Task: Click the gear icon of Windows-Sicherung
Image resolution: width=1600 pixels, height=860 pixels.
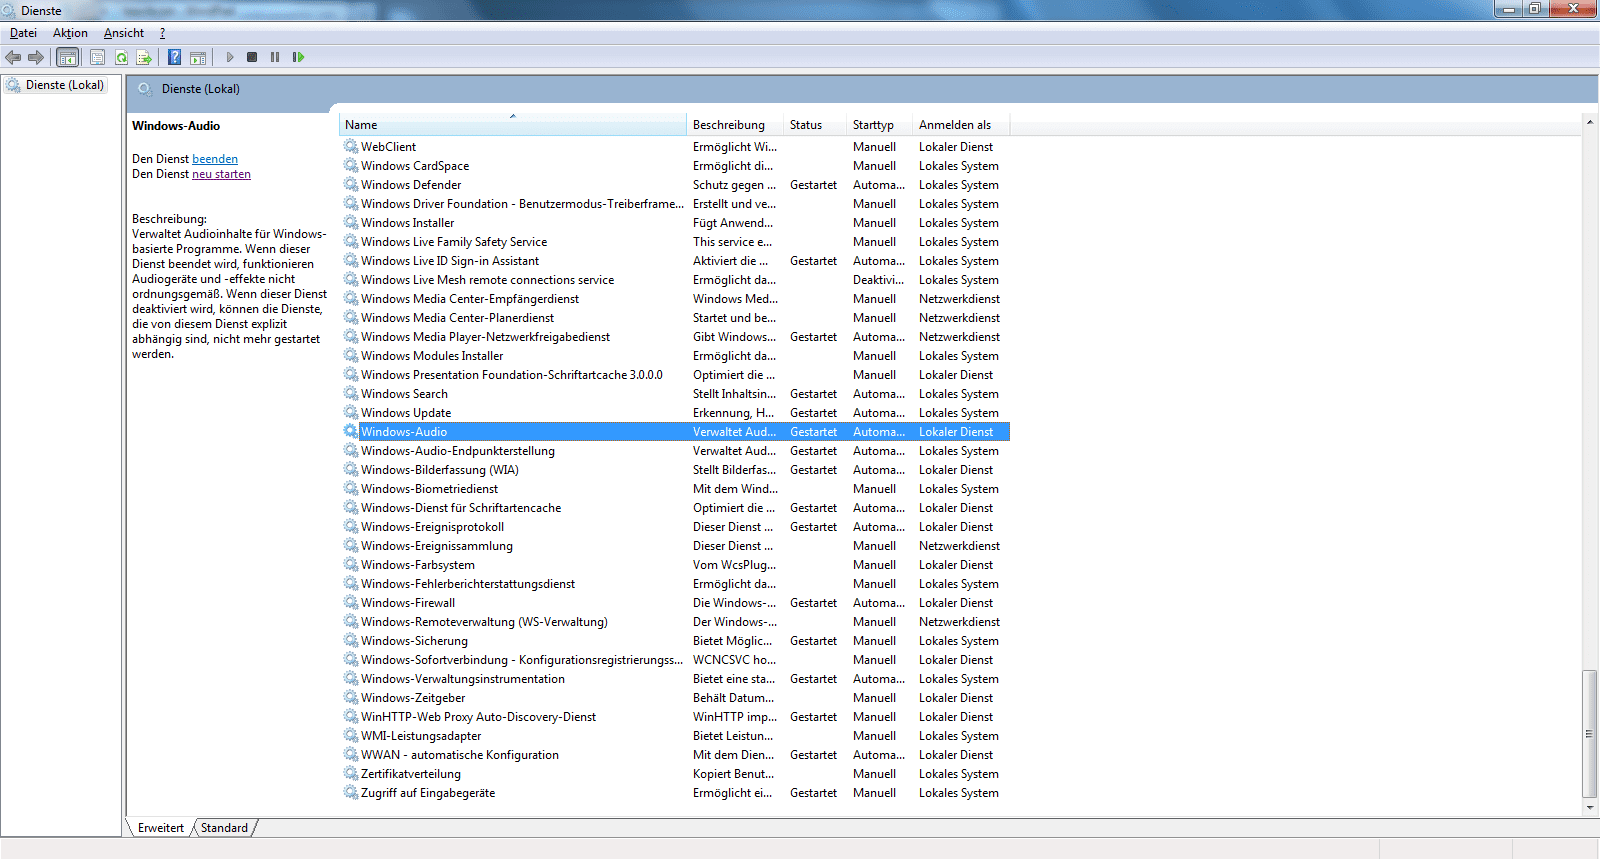Action: pyautogui.click(x=351, y=641)
